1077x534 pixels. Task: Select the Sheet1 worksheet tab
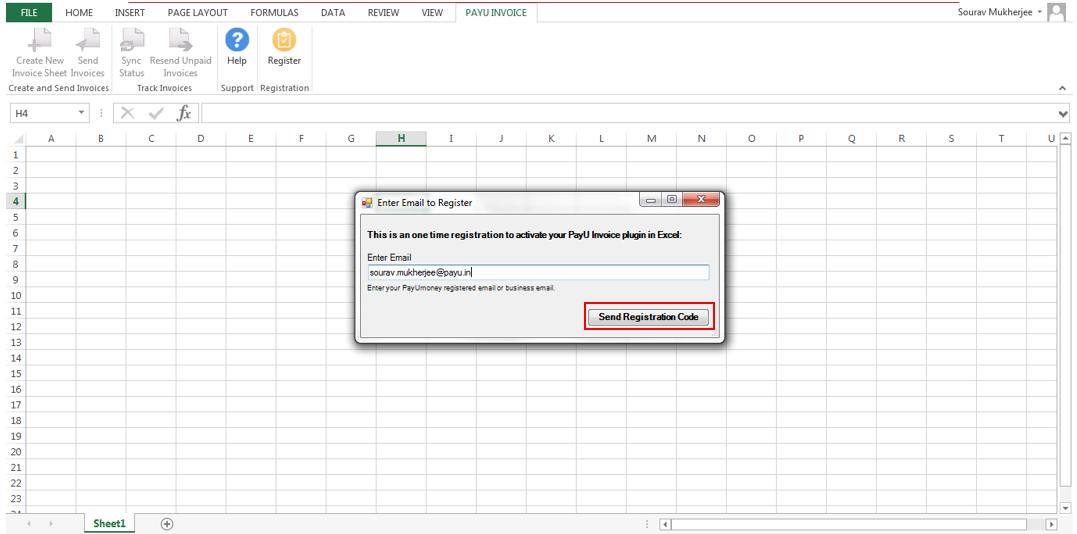pos(110,524)
